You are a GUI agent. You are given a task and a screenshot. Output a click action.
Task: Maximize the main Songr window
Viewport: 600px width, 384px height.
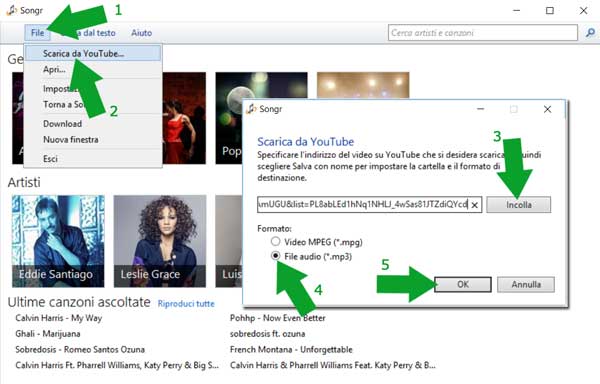pyautogui.click(x=549, y=11)
